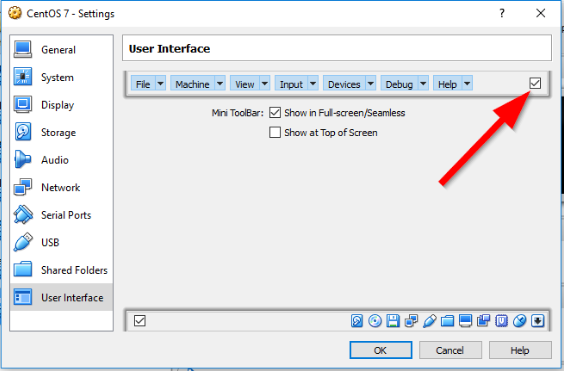The height and width of the screenshot is (371, 564).
Task: Select the User Interface label
Action: coord(72,298)
